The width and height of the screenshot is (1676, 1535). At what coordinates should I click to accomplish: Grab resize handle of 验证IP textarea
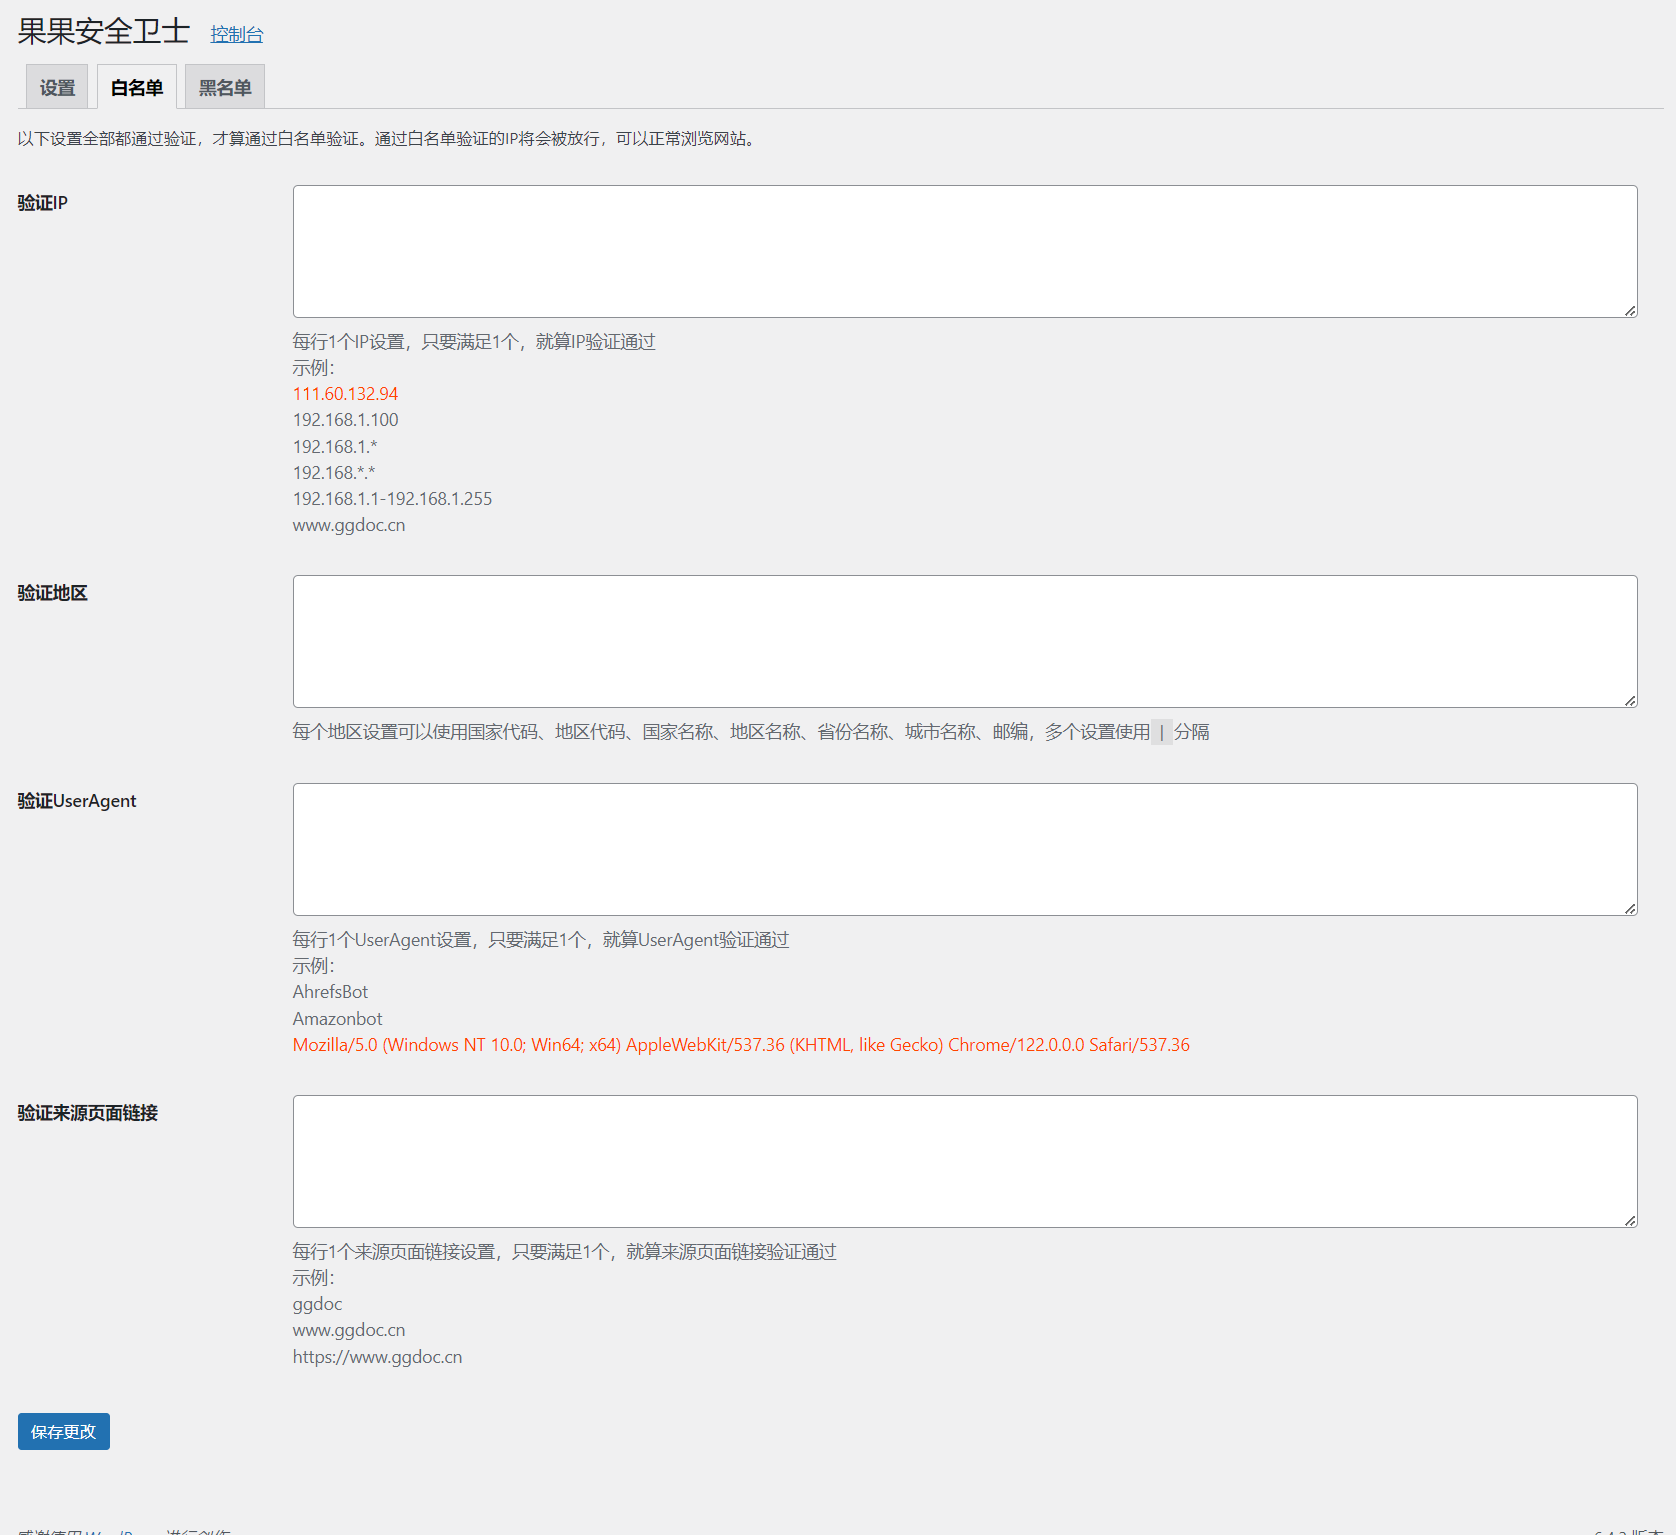click(x=1630, y=311)
